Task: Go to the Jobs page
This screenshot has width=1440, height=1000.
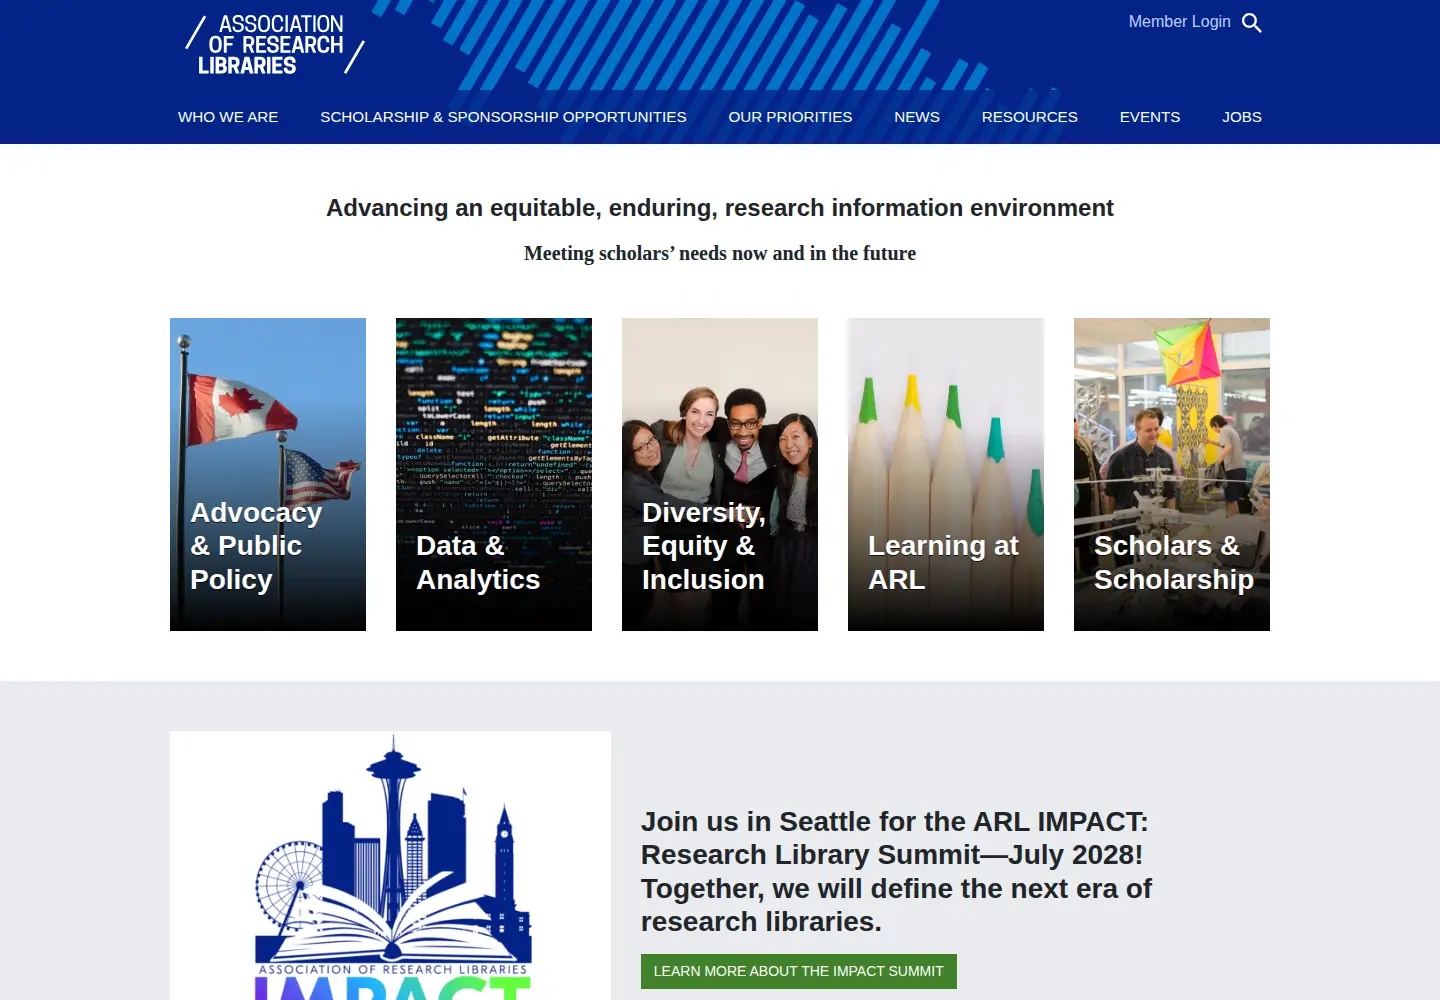Action: point(1242,117)
